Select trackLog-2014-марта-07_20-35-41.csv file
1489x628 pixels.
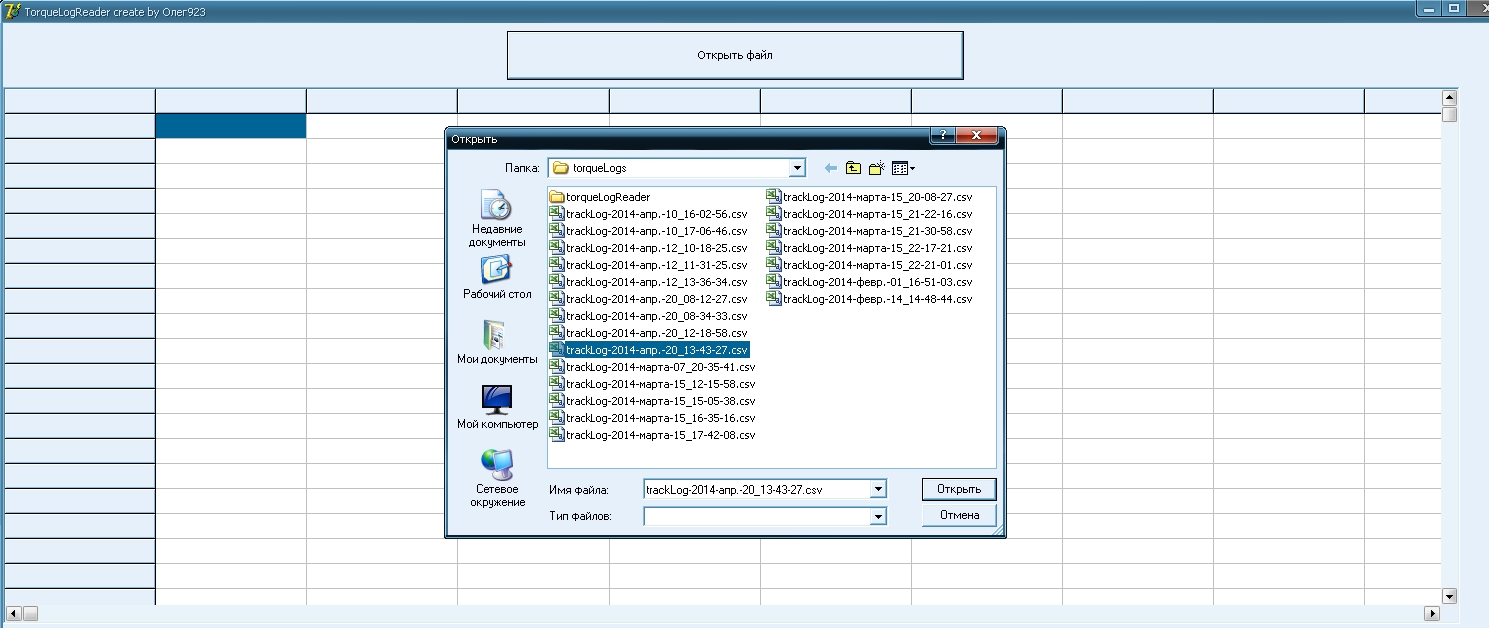tap(660, 367)
